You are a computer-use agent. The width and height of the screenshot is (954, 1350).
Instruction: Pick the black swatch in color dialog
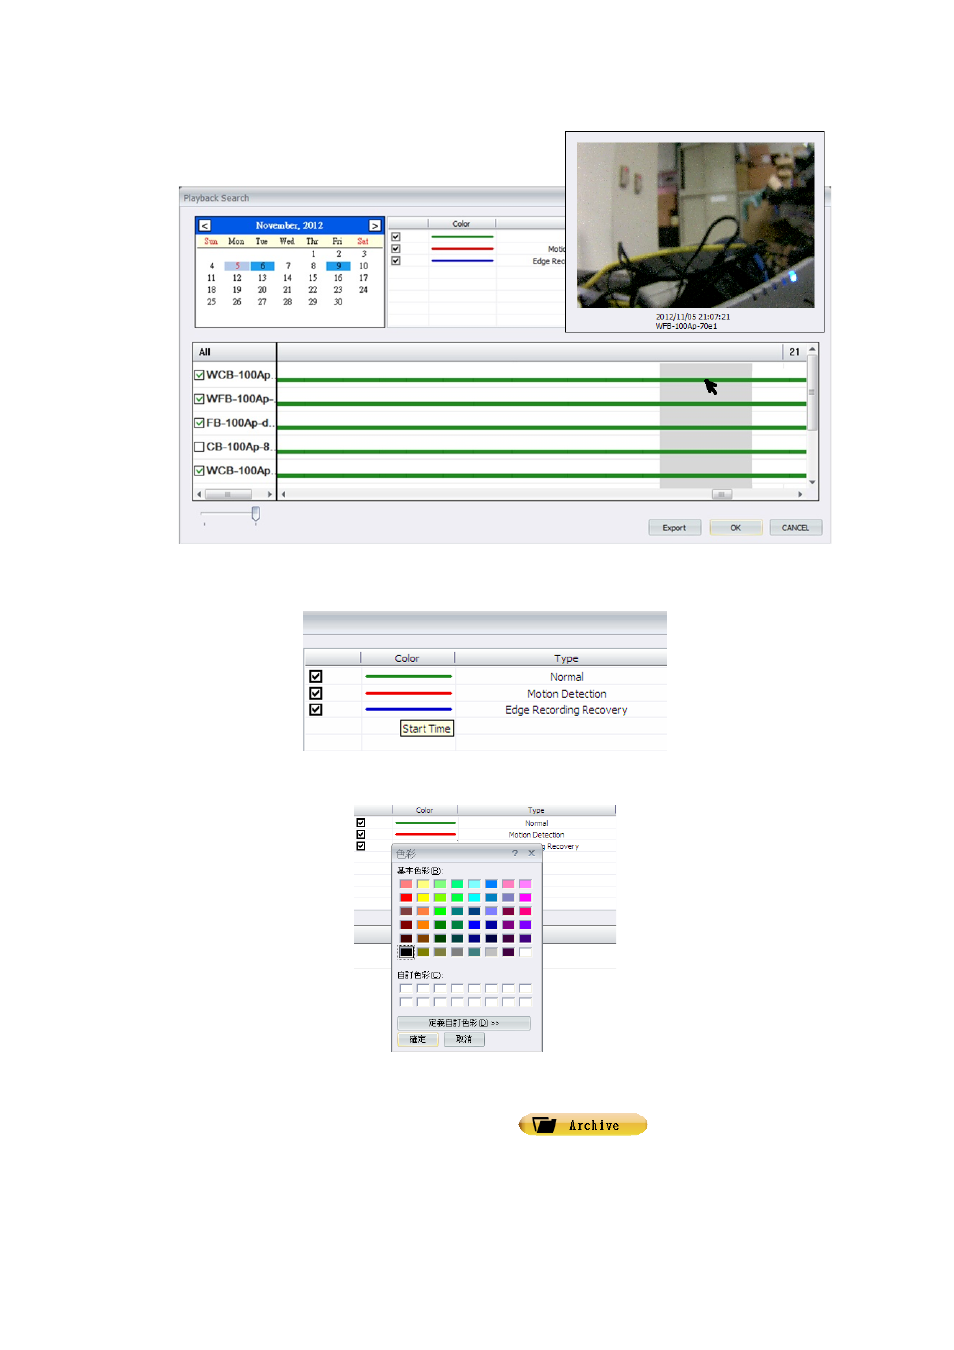click(x=406, y=952)
